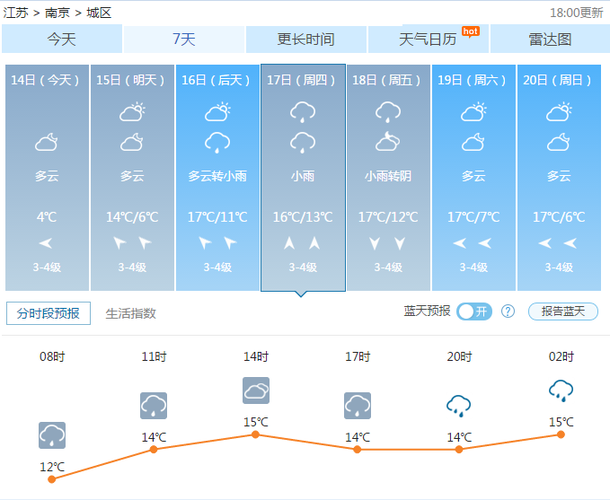The width and height of the screenshot is (610, 500).
Task: Click the first wind arrow for 15日
Action: click(x=119, y=243)
